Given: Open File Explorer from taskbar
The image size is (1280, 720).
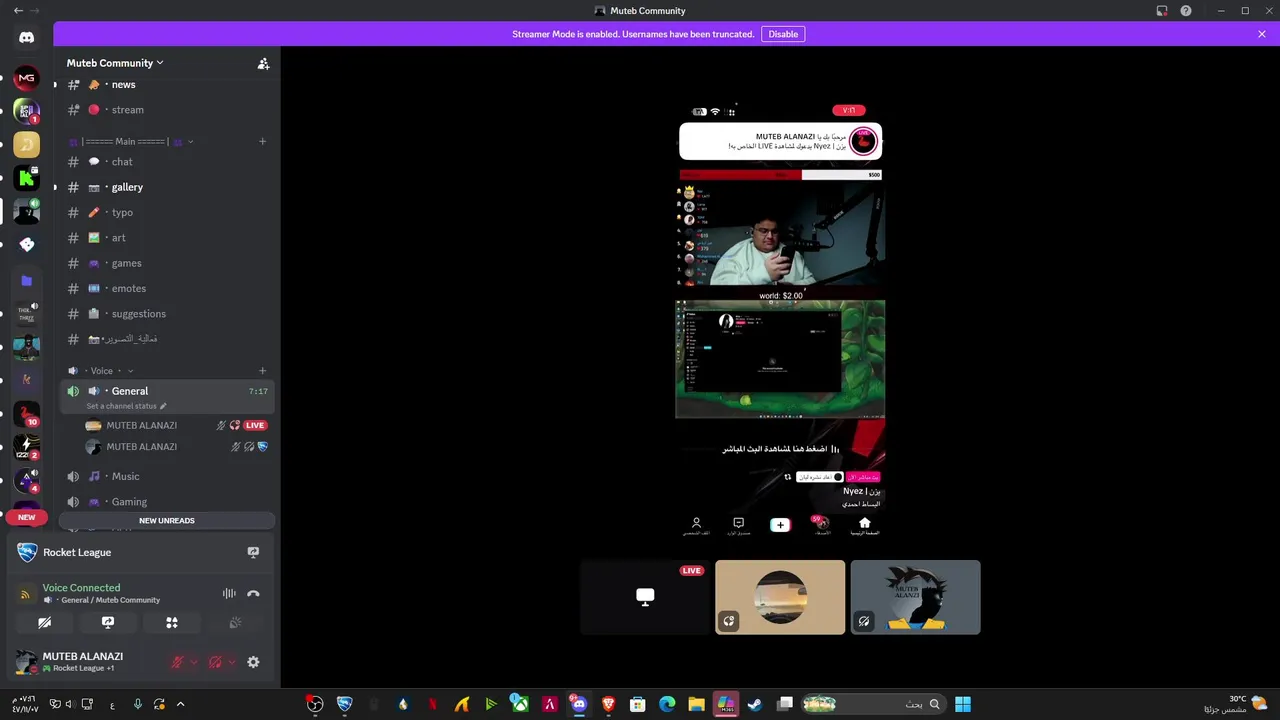Looking at the screenshot, I should click(x=696, y=704).
